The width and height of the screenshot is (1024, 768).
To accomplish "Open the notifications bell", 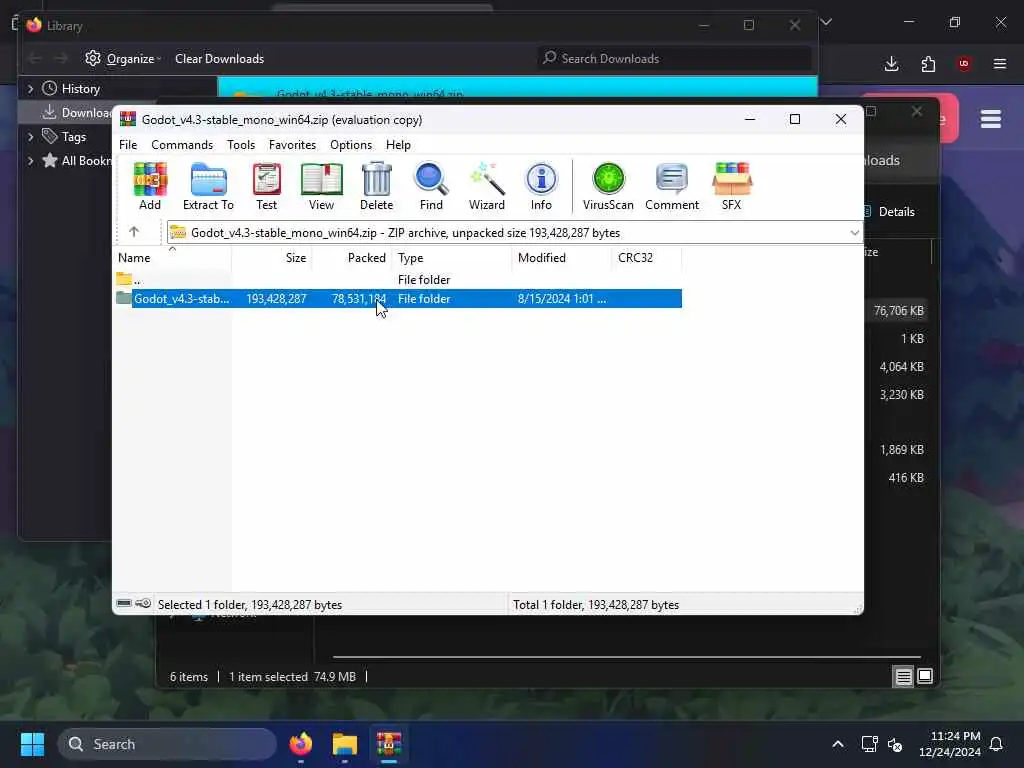I will click(996, 744).
